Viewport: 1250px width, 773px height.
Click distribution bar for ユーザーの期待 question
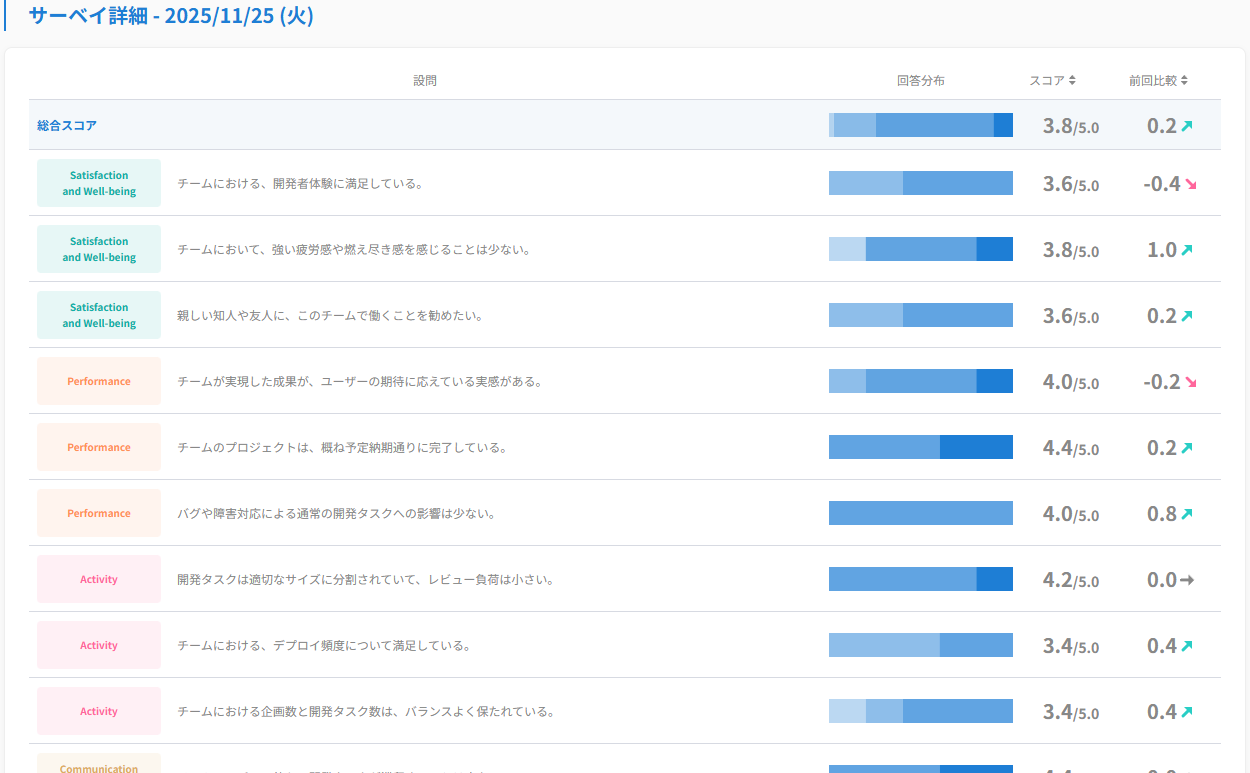[921, 381]
